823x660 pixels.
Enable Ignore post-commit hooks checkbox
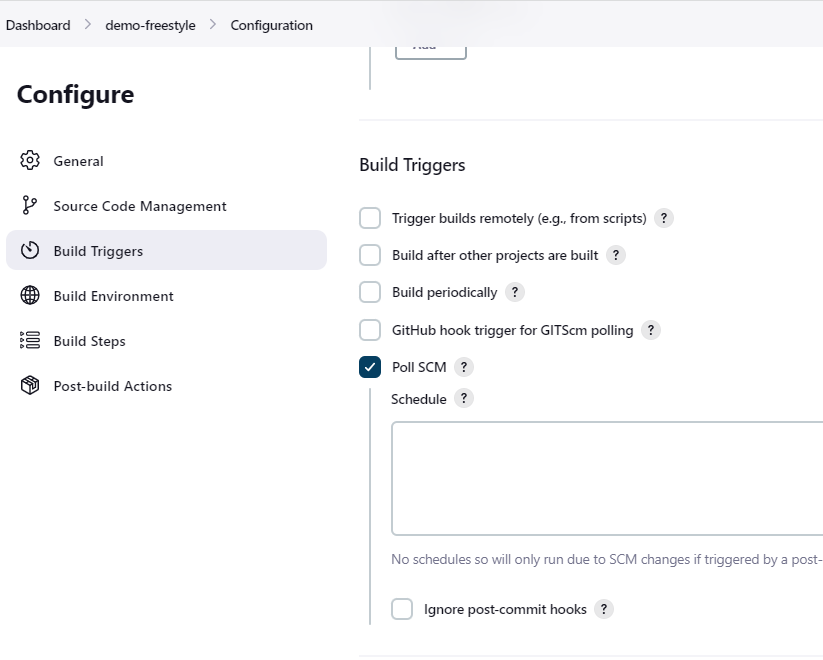coord(402,609)
